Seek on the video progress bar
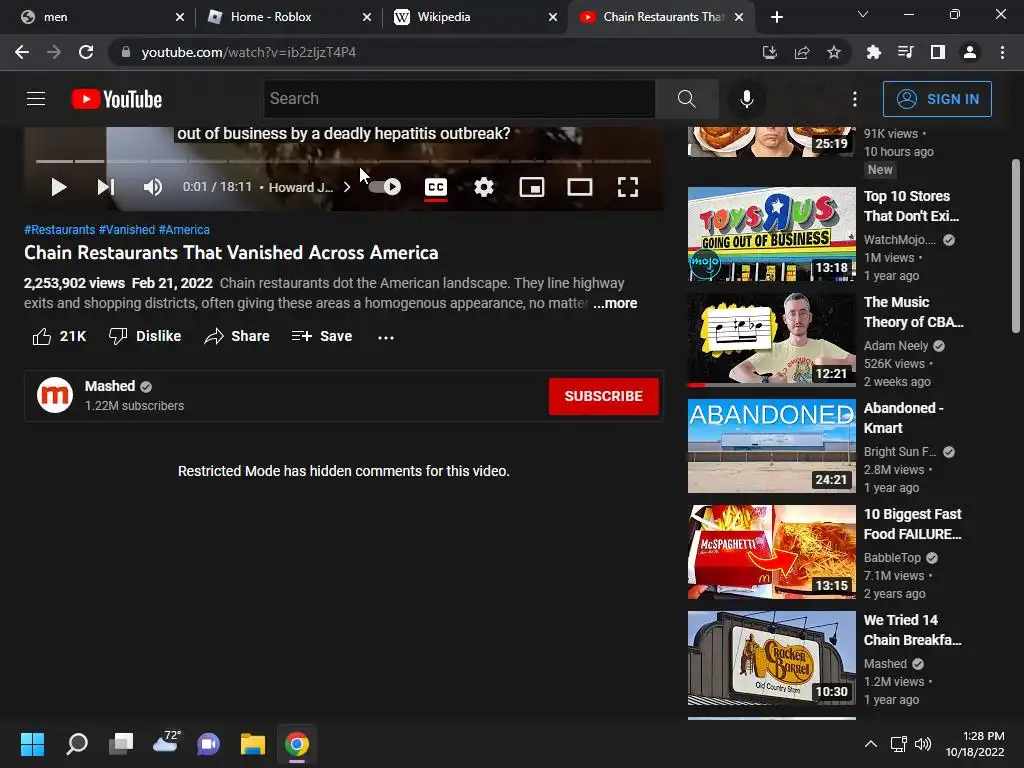The height and width of the screenshot is (768, 1024). point(344,161)
